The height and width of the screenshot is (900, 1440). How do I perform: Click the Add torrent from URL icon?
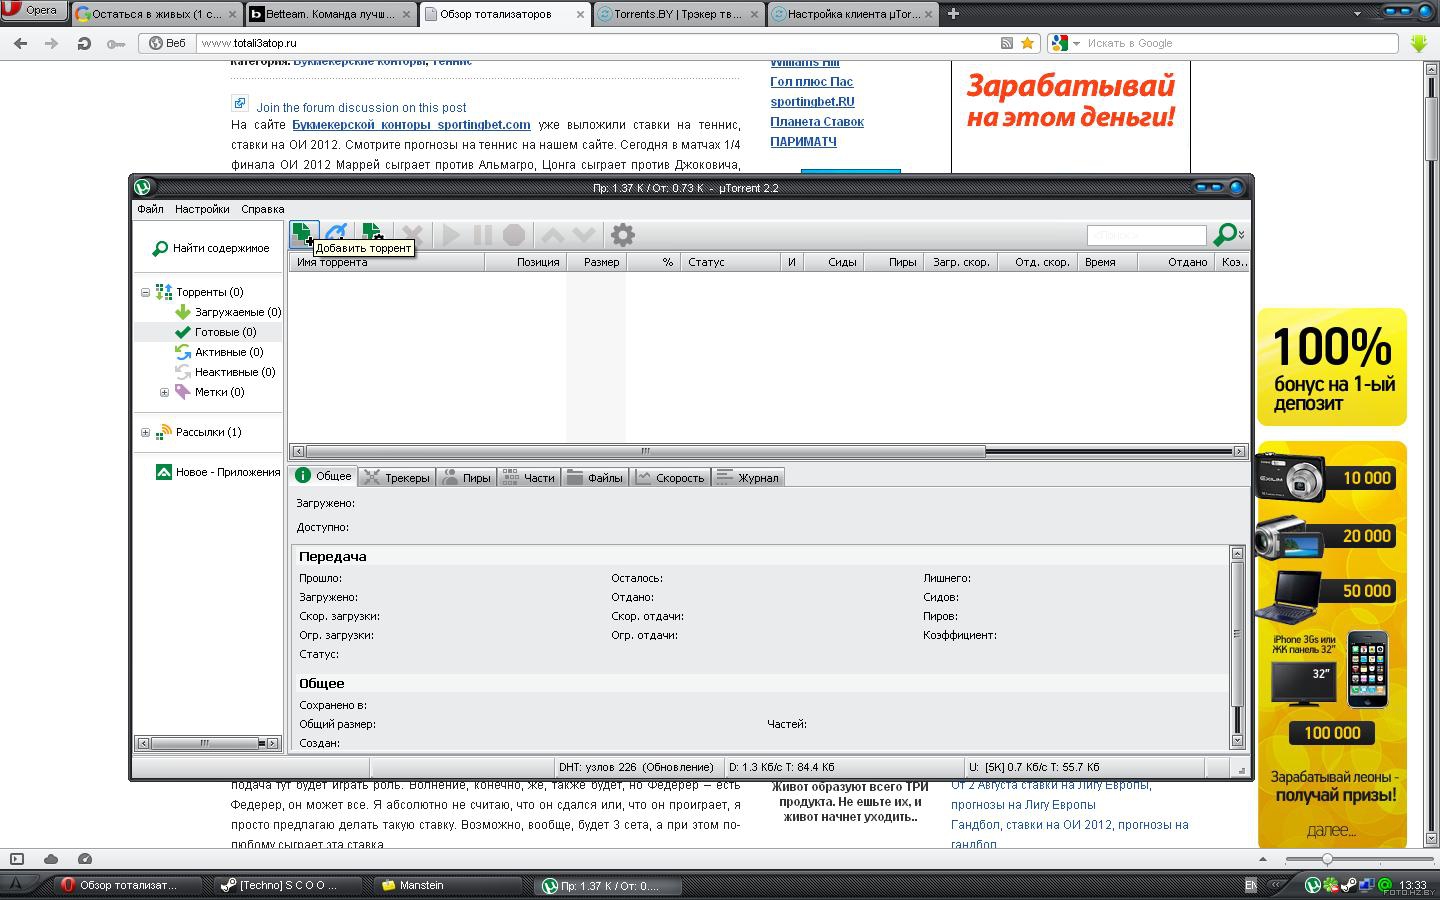click(x=337, y=235)
